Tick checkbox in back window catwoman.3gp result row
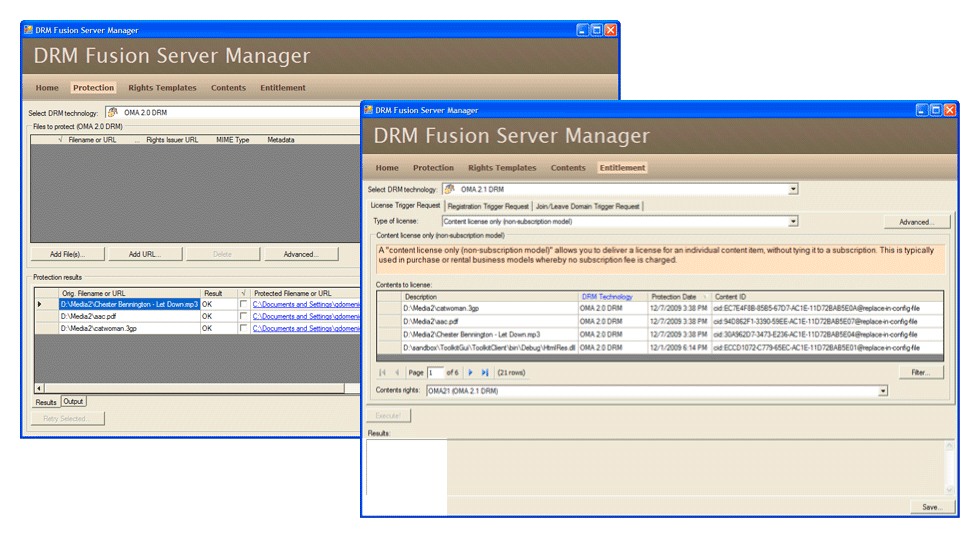The width and height of the screenshot is (980, 540). 243,328
